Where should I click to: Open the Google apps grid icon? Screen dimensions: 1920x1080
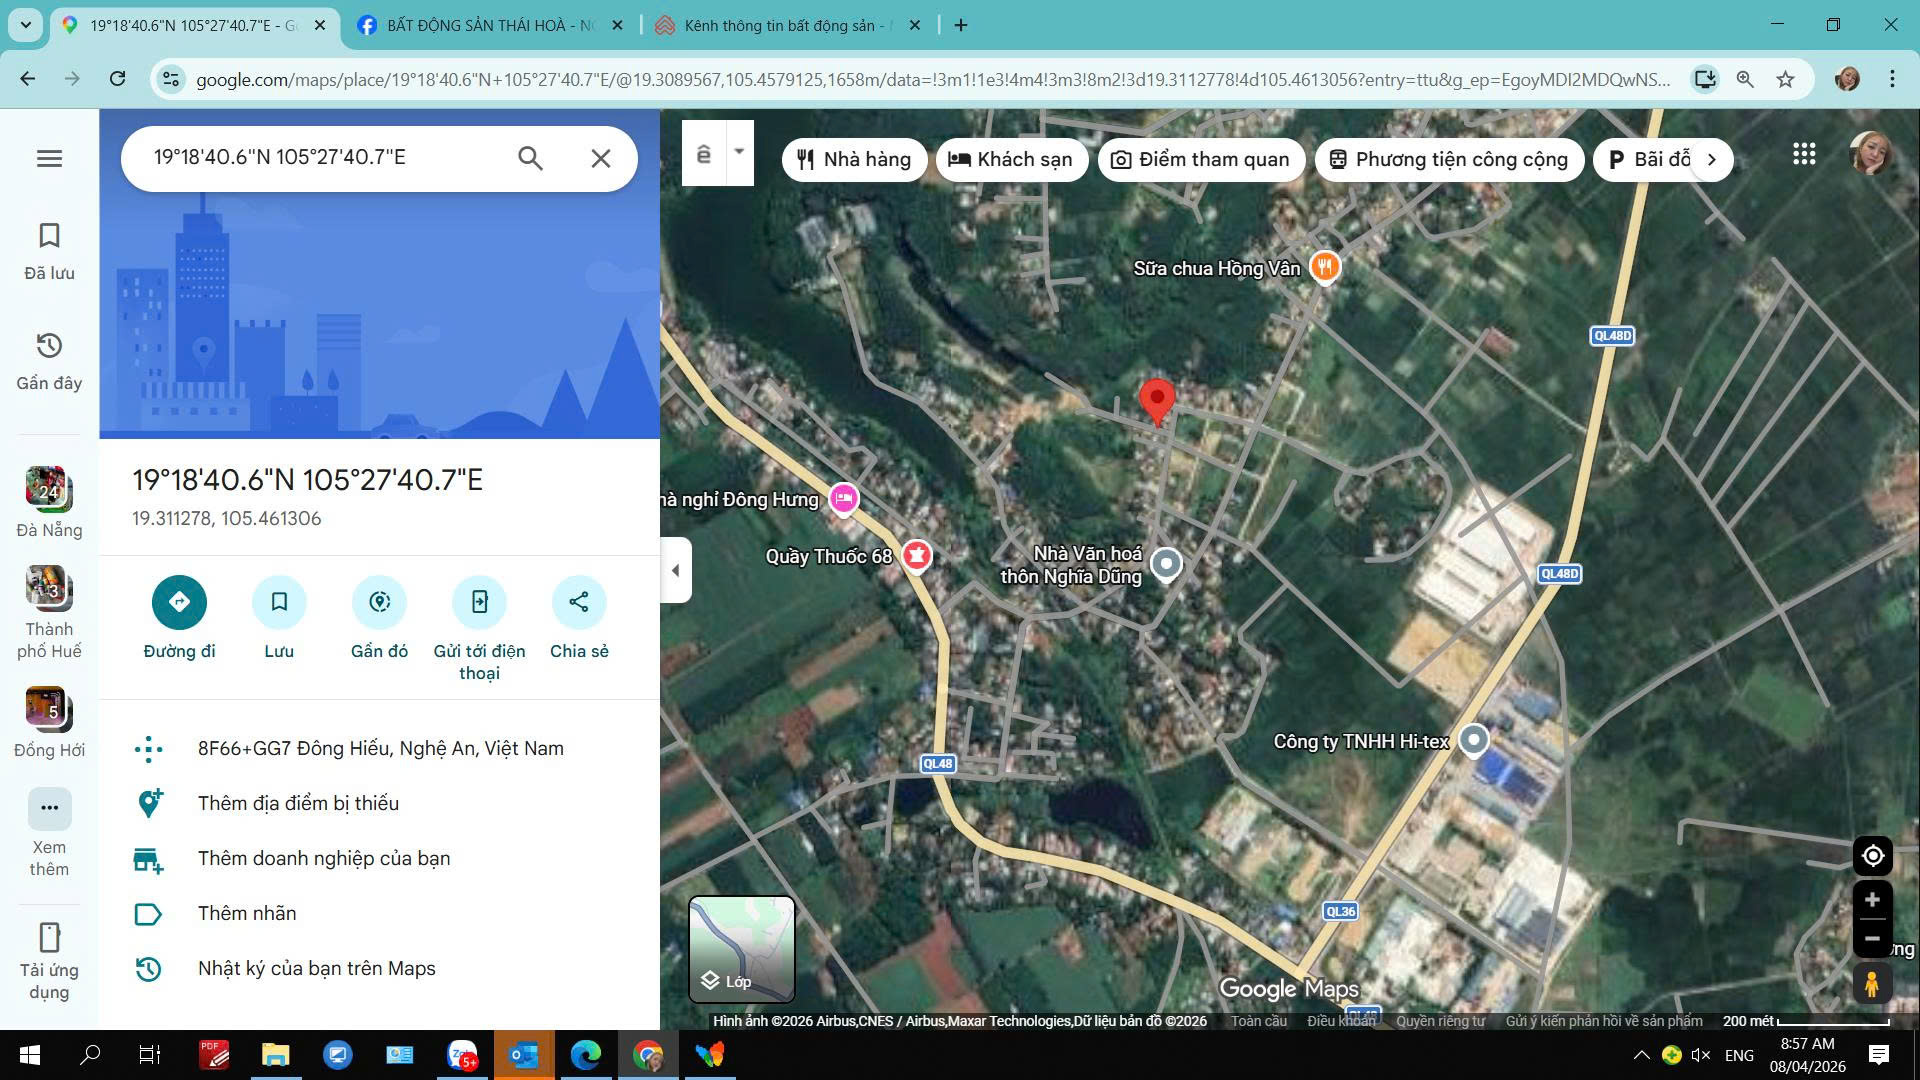(1804, 154)
